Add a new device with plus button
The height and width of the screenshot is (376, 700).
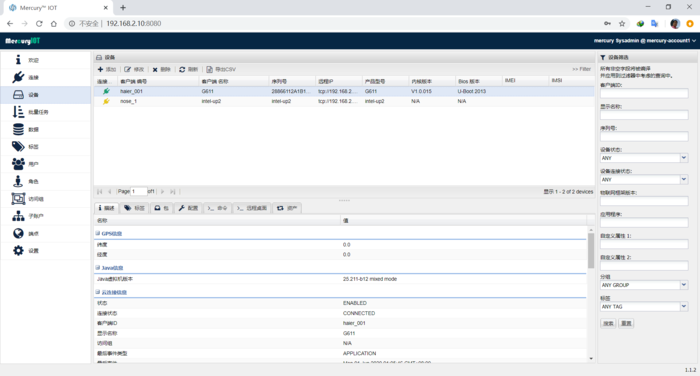[107, 69]
